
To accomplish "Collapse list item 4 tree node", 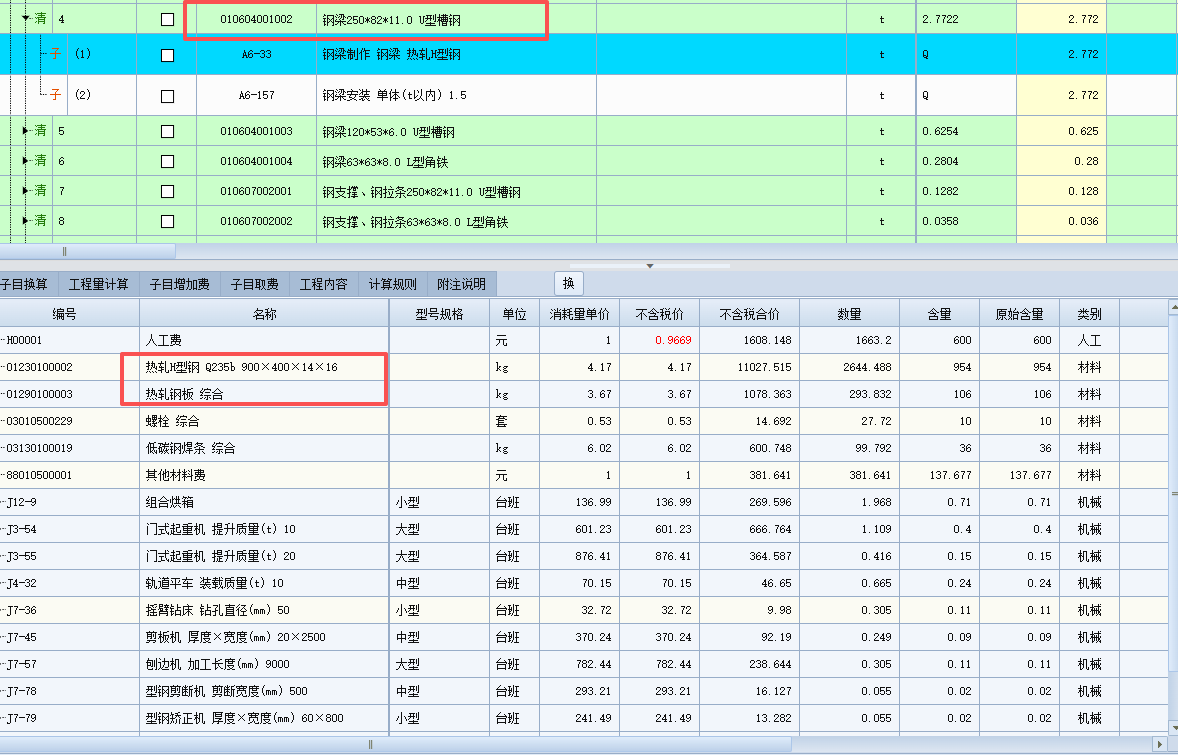I will click(26, 18).
